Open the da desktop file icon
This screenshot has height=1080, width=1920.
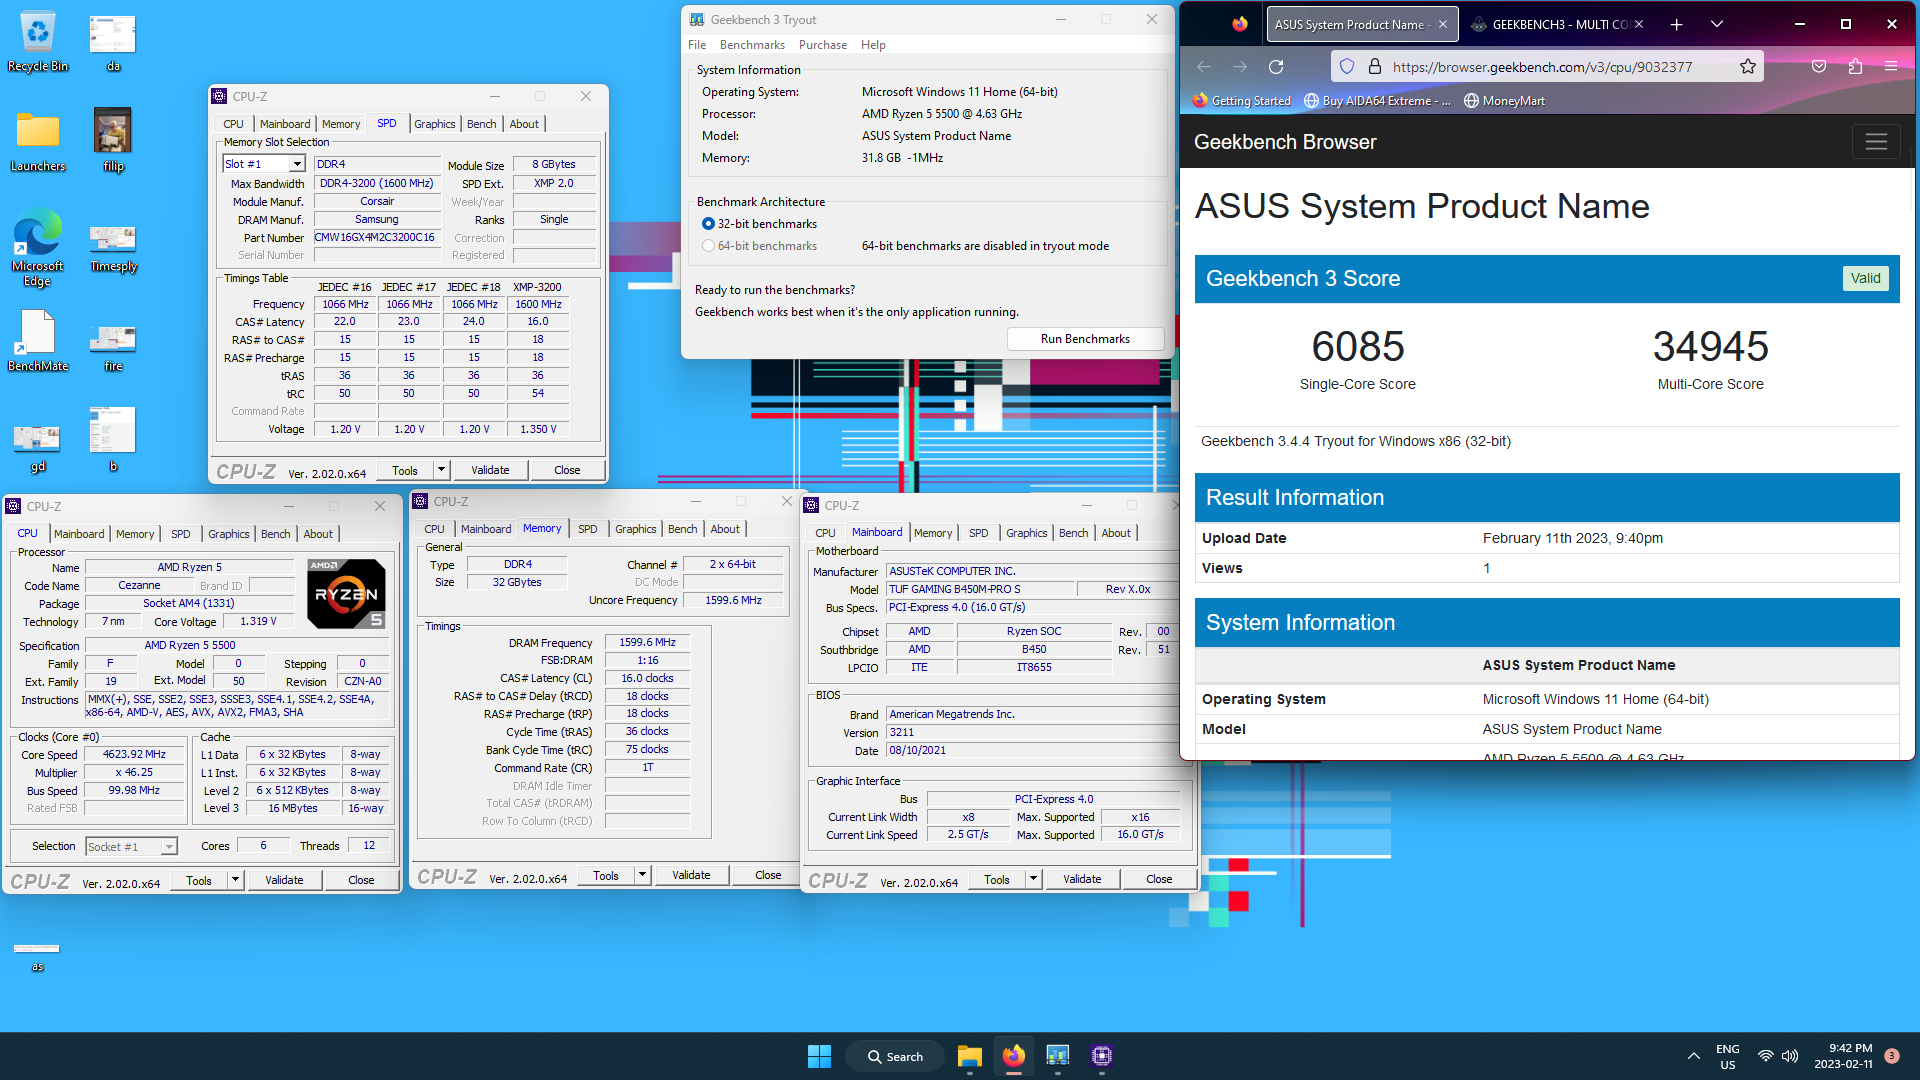point(113,42)
